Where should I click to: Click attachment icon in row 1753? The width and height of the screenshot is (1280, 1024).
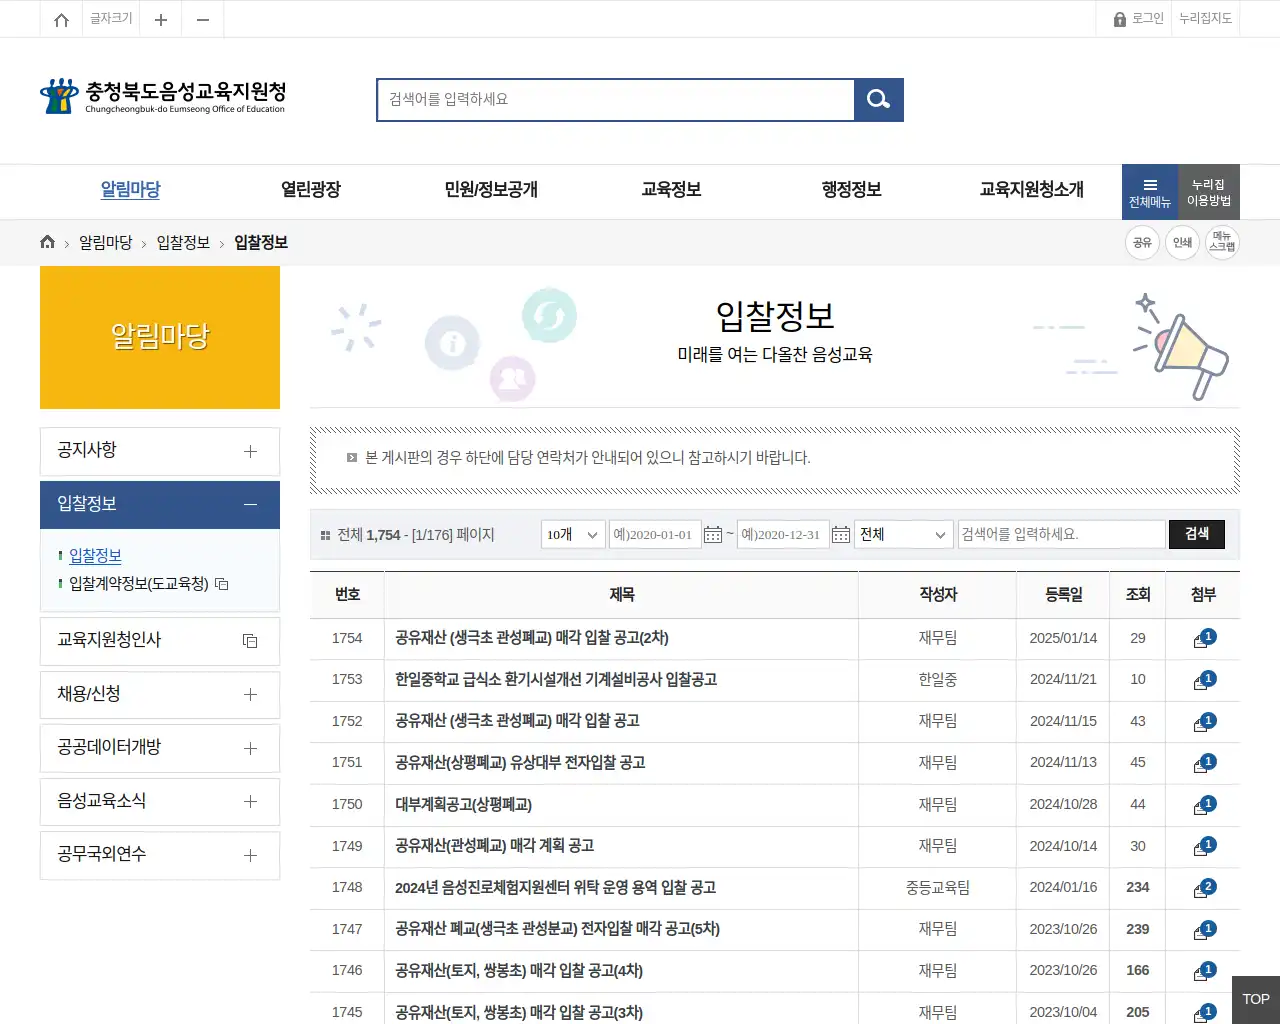(x=1204, y=681)
